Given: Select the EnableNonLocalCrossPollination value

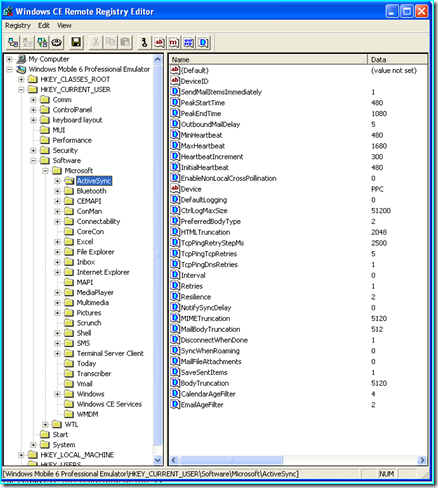Looking at the screenshot, I should click(228, 178).
